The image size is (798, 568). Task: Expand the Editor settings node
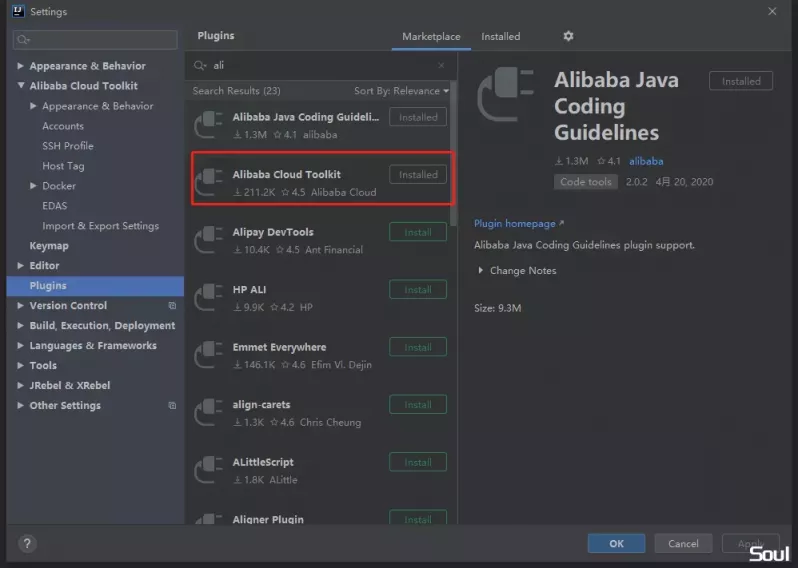tap(20, 266)
